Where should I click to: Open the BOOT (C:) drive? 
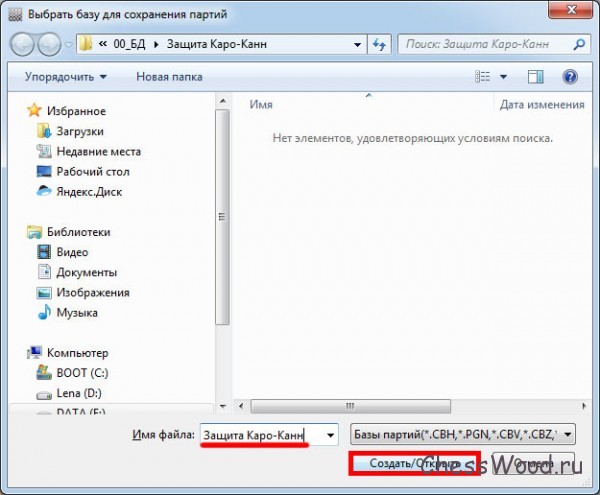[x=80, y=373]
